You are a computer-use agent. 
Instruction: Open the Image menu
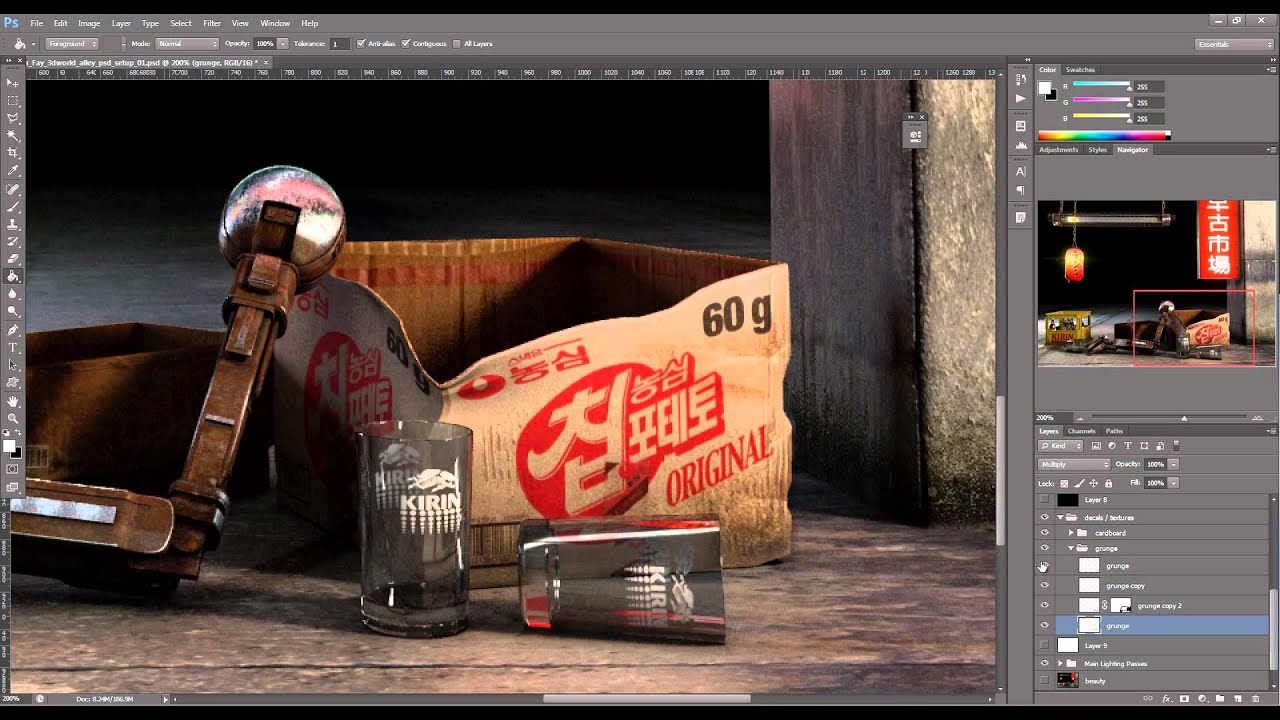pos(89,23)
